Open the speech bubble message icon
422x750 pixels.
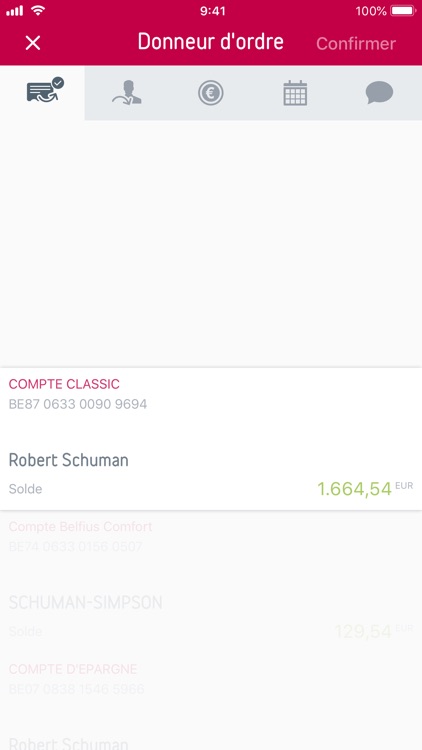tap(379, 93)
